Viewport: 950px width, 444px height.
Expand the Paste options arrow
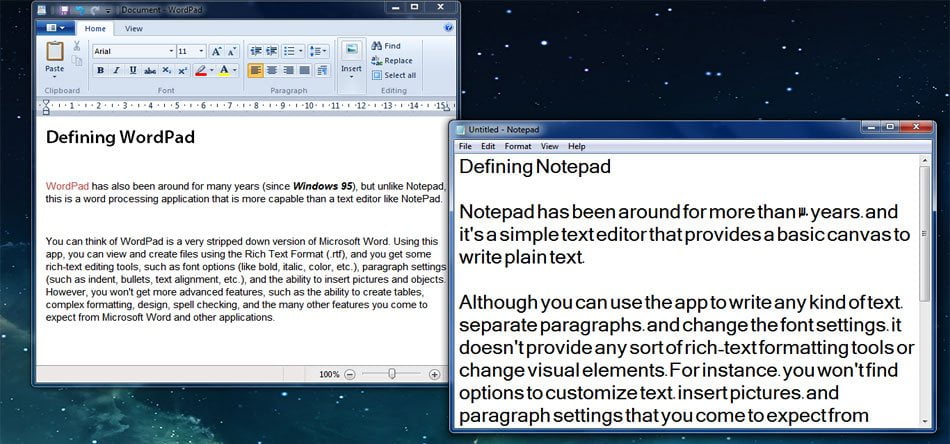point(55,76)
